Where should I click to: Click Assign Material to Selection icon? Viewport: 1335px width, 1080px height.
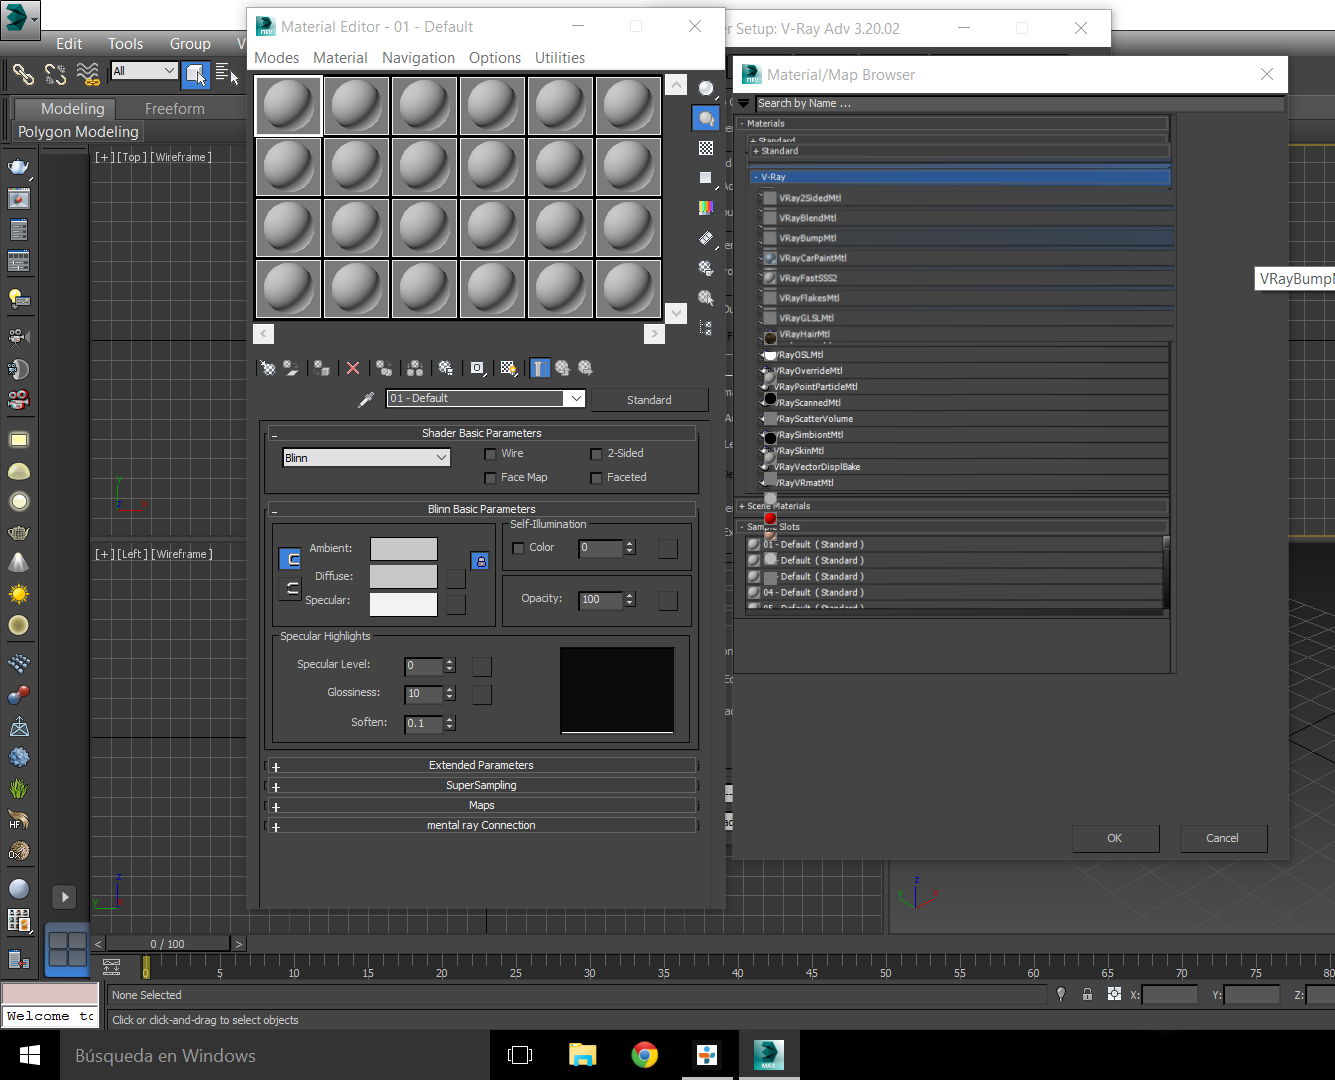point(321,368)
